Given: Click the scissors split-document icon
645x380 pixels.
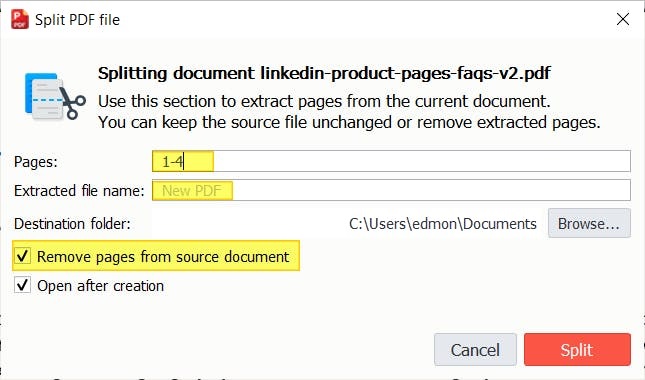Looking at the screenshot, I should (55, 97).
